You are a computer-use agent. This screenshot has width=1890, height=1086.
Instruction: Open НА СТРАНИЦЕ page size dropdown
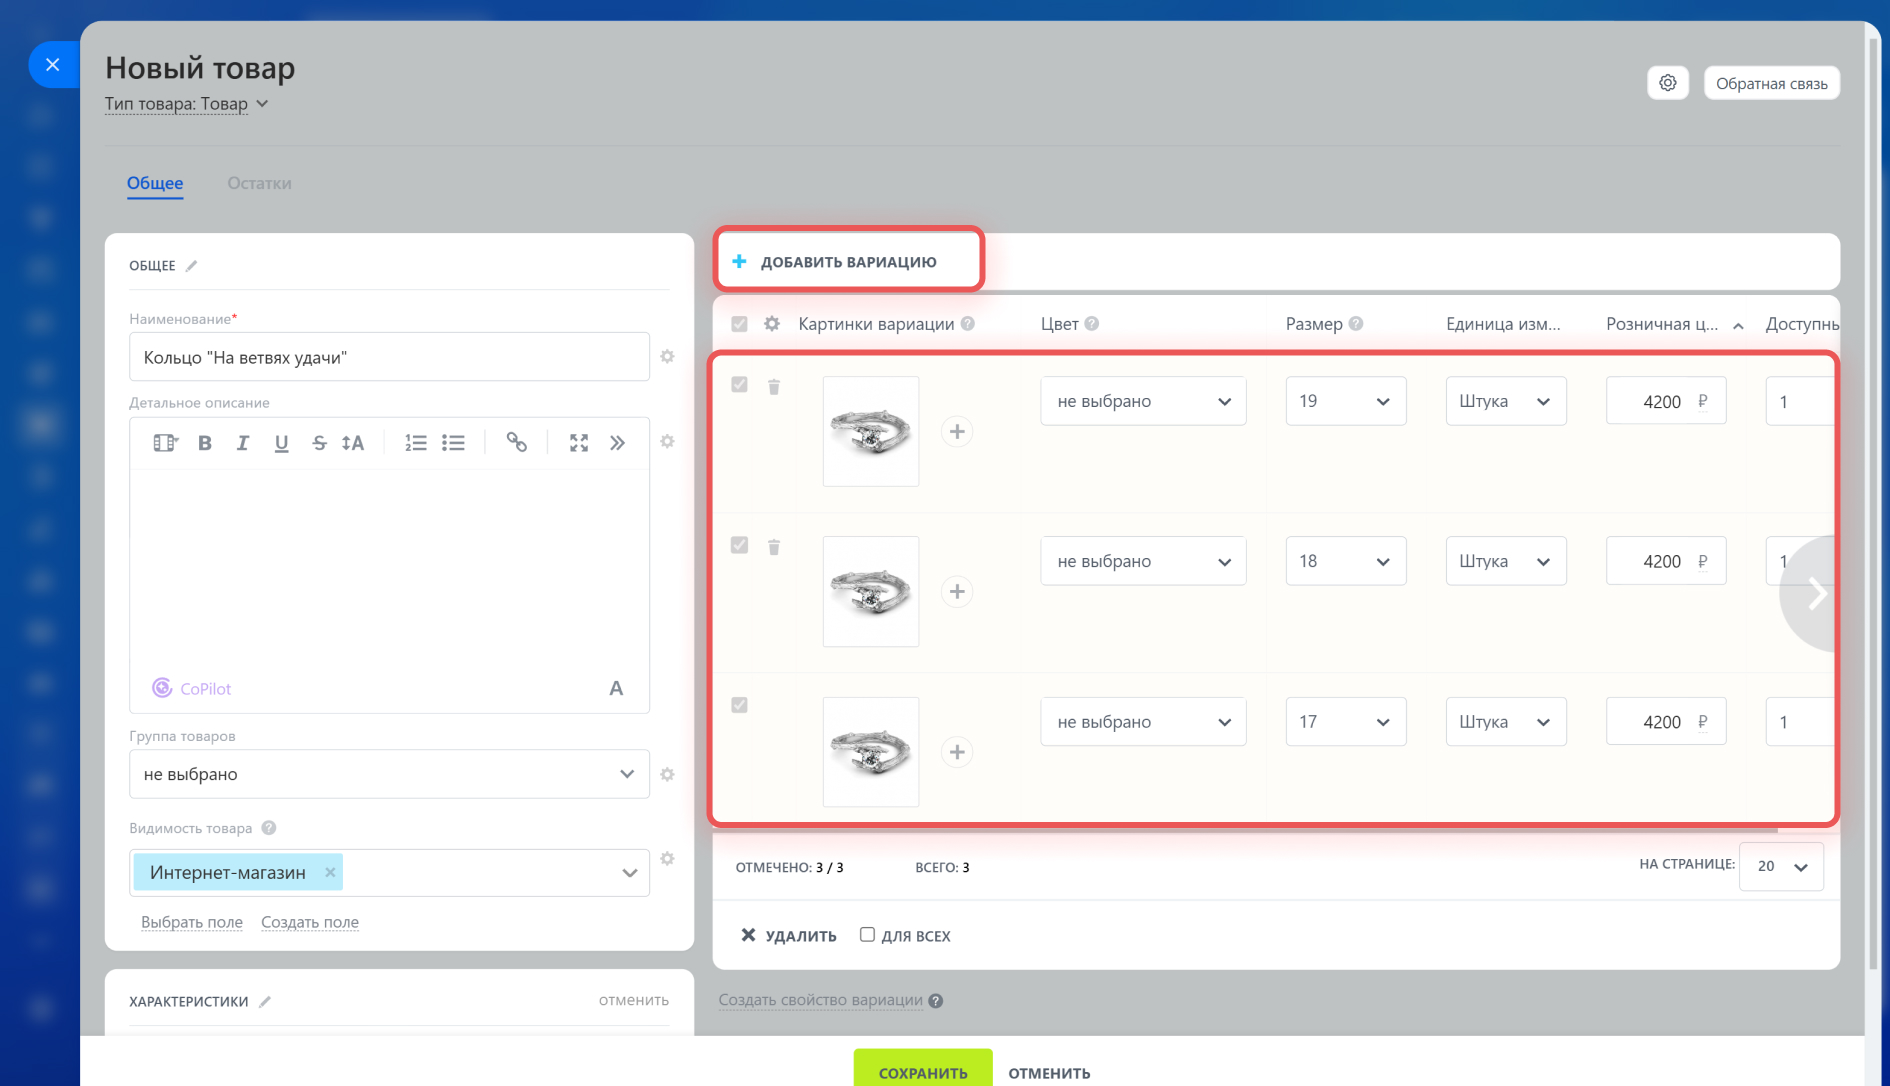1781,866
